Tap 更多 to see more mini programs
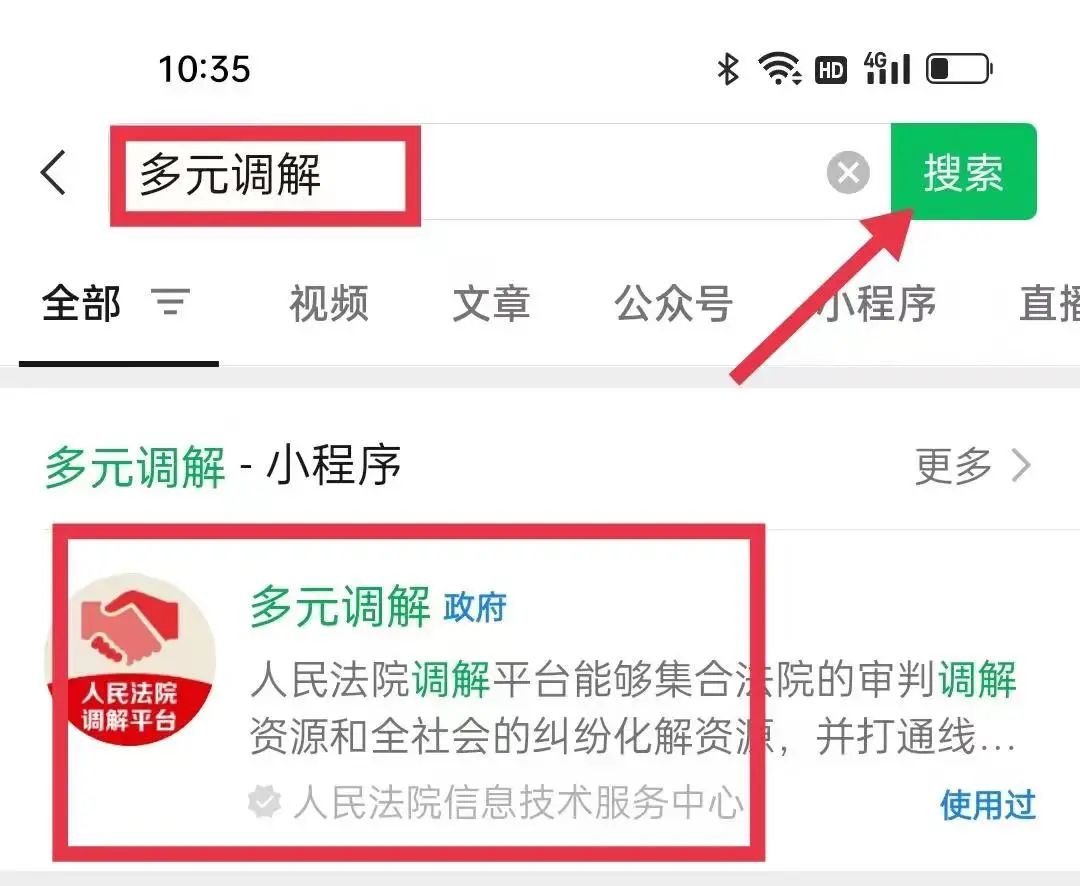 click(x=953, y=466)
